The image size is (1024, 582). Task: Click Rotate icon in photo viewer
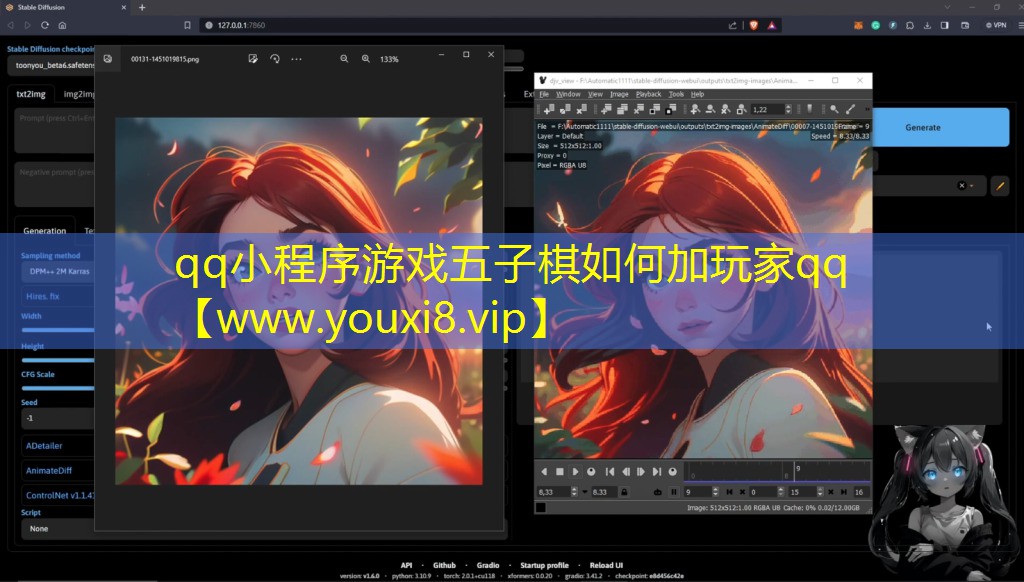pos(275,59)
